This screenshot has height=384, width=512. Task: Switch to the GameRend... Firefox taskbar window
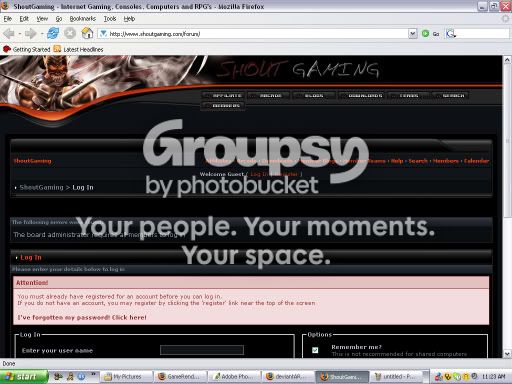[x=180, y=377]
